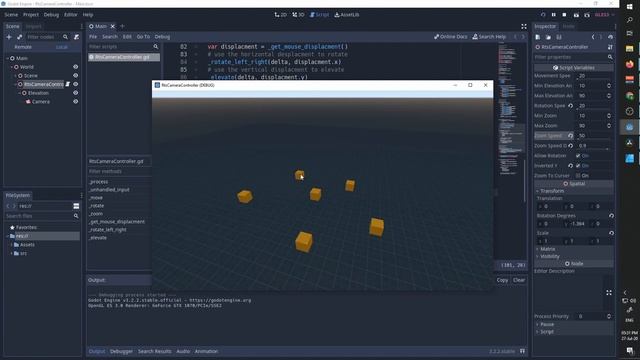This screenshot has height=360, width=640.
Task: Open the Inspector object history icon
Action: point(610,37)
